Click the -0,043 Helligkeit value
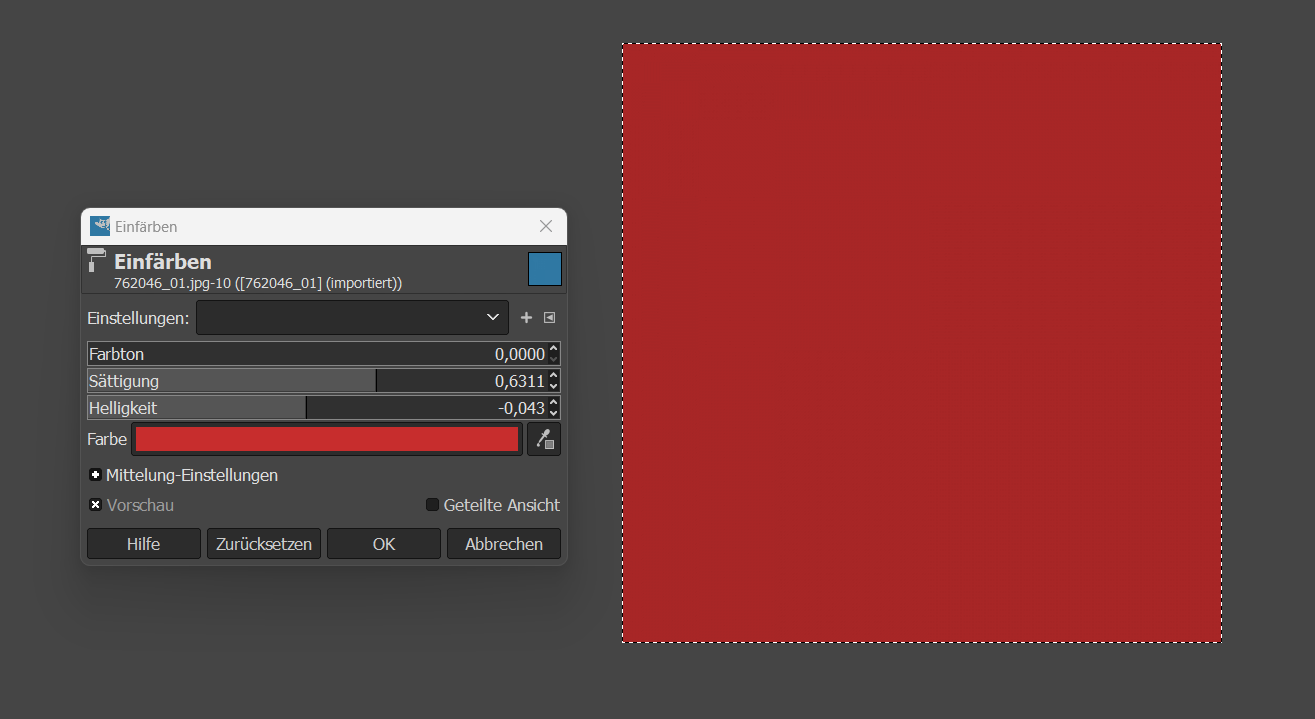 pos(521,408)
